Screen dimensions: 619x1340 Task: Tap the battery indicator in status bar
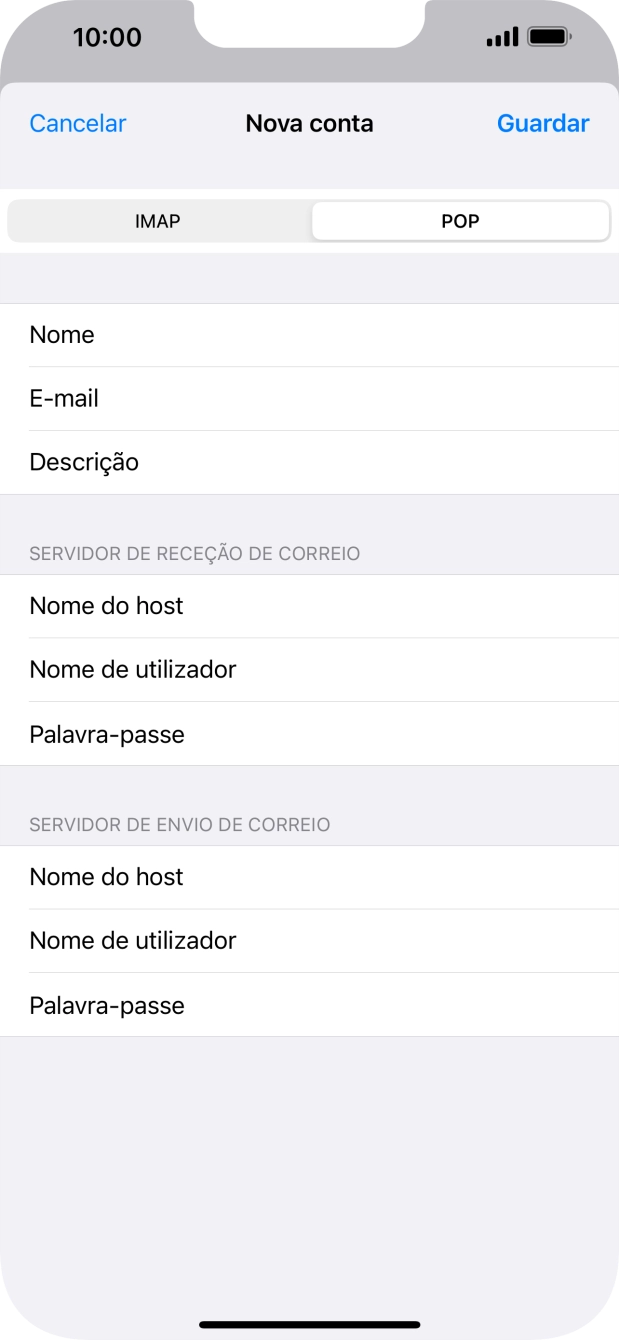(x=546, y=37)
